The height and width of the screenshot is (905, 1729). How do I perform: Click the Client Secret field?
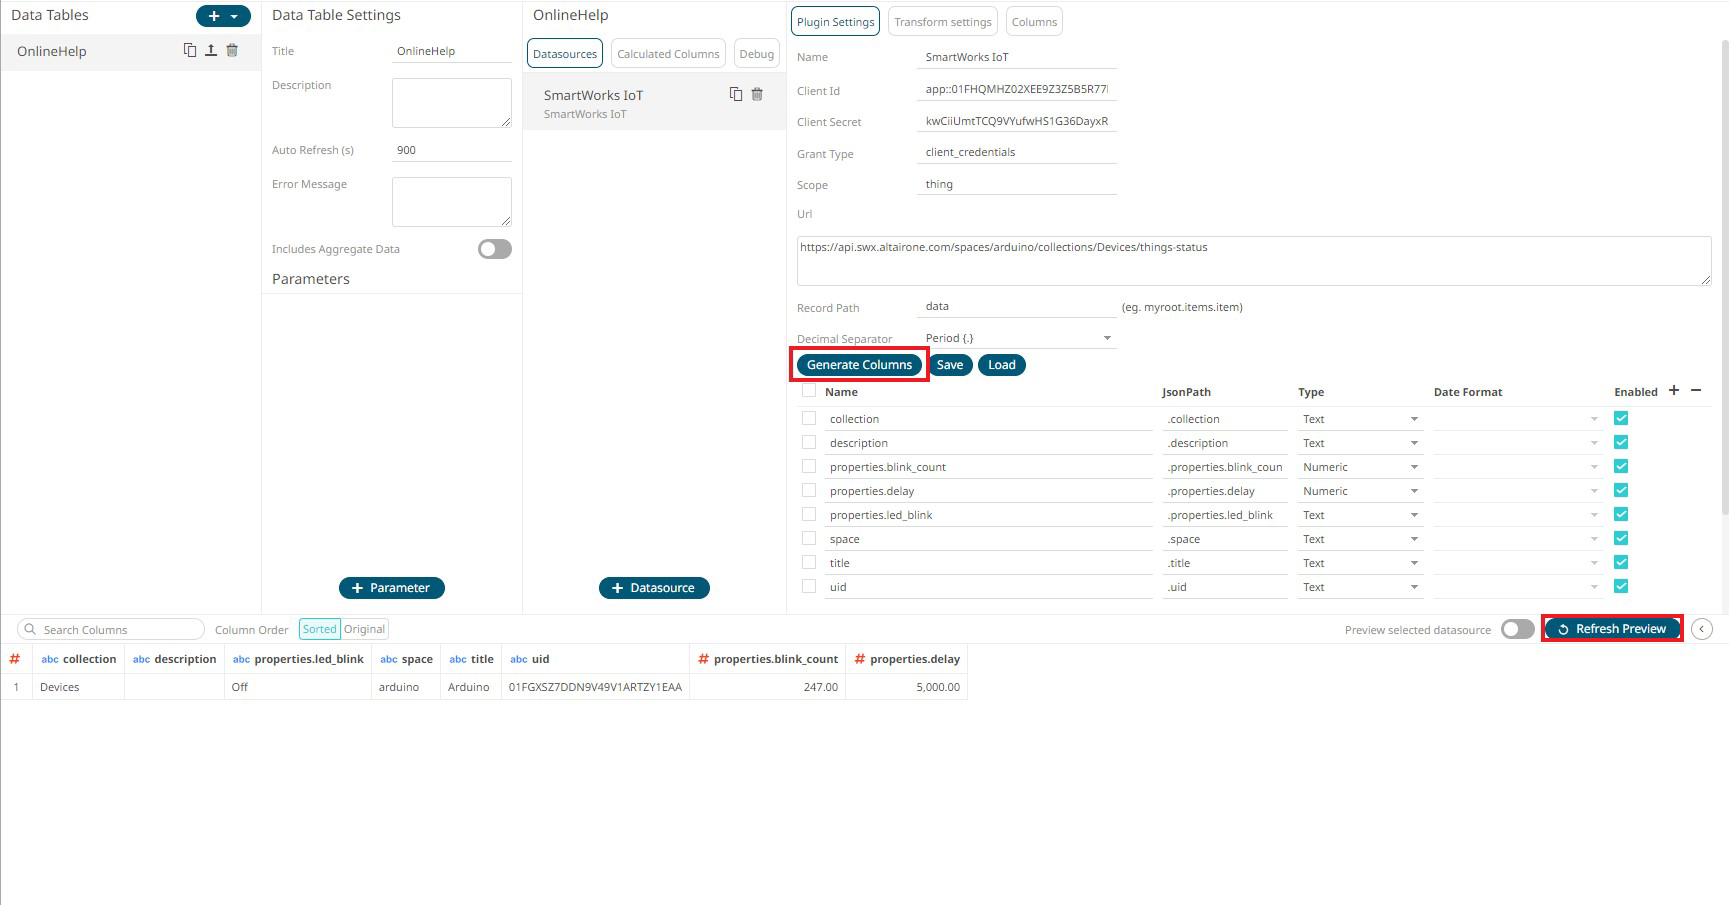click(1016, 121)
